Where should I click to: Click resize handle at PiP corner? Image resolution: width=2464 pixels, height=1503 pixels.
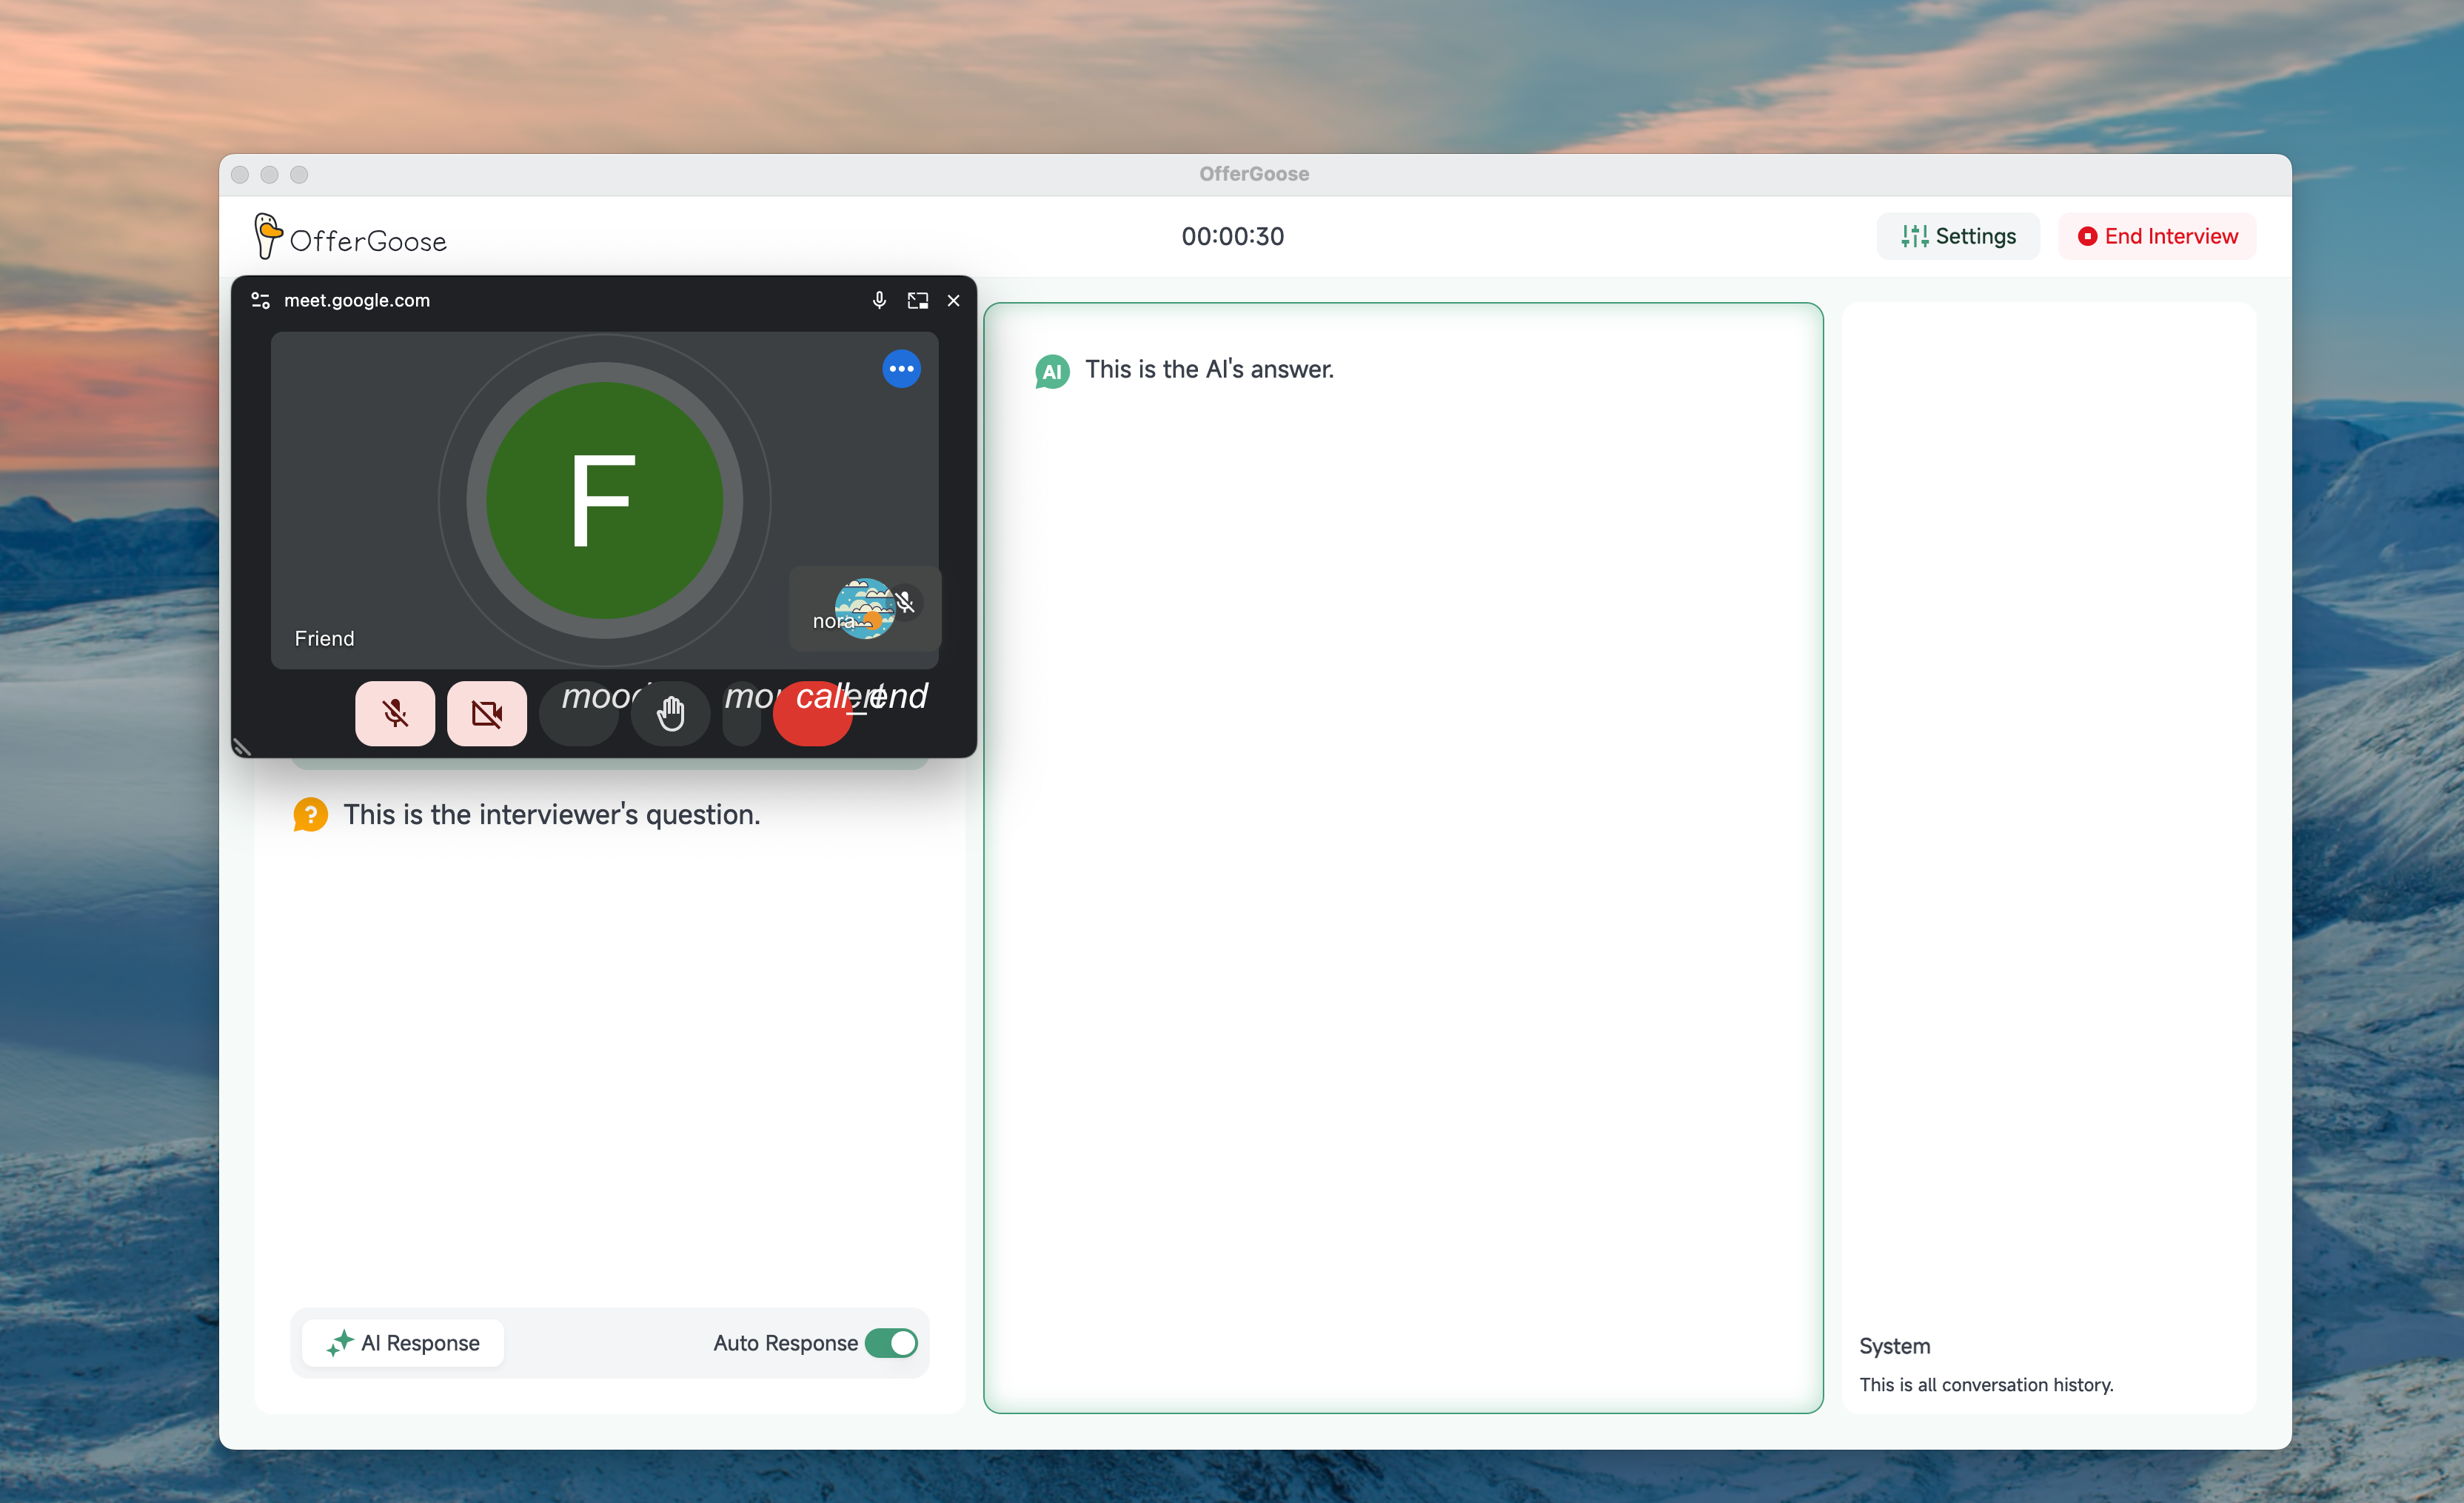tap(241, 746)
